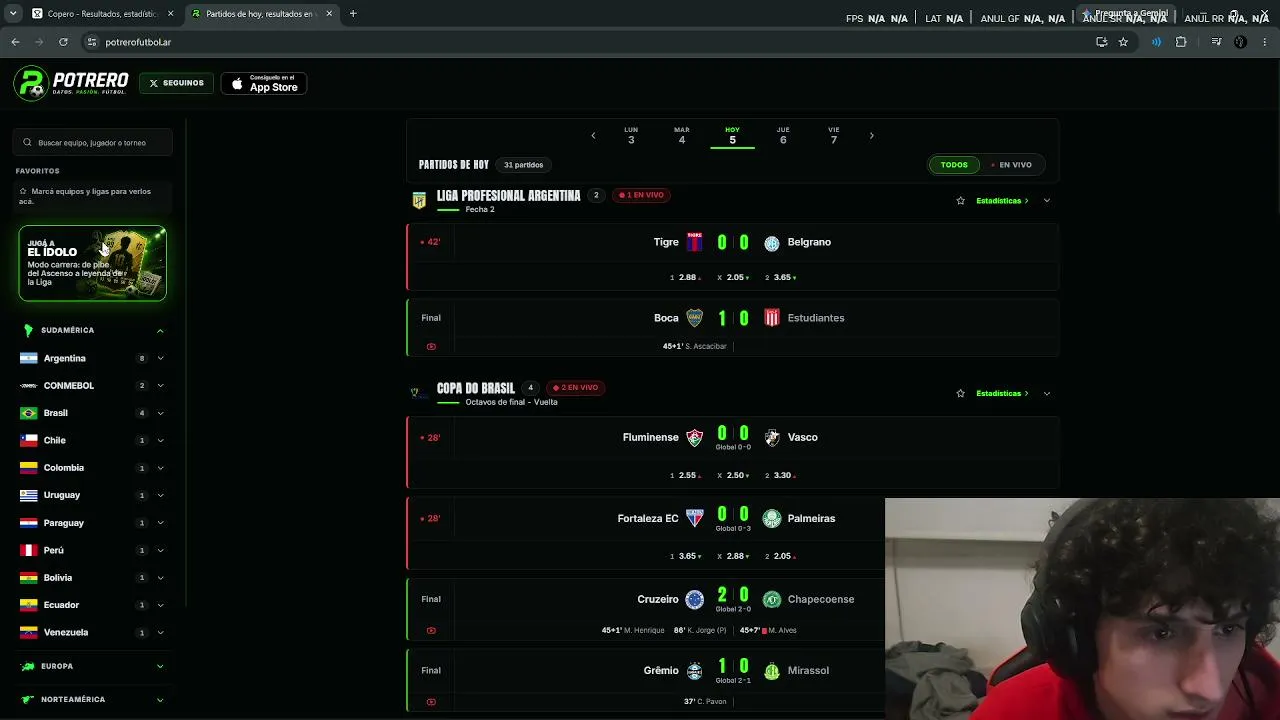Click the Palmeiras team crest
The width and height of the screenshot is (1280, 720).
click(772, 518)
